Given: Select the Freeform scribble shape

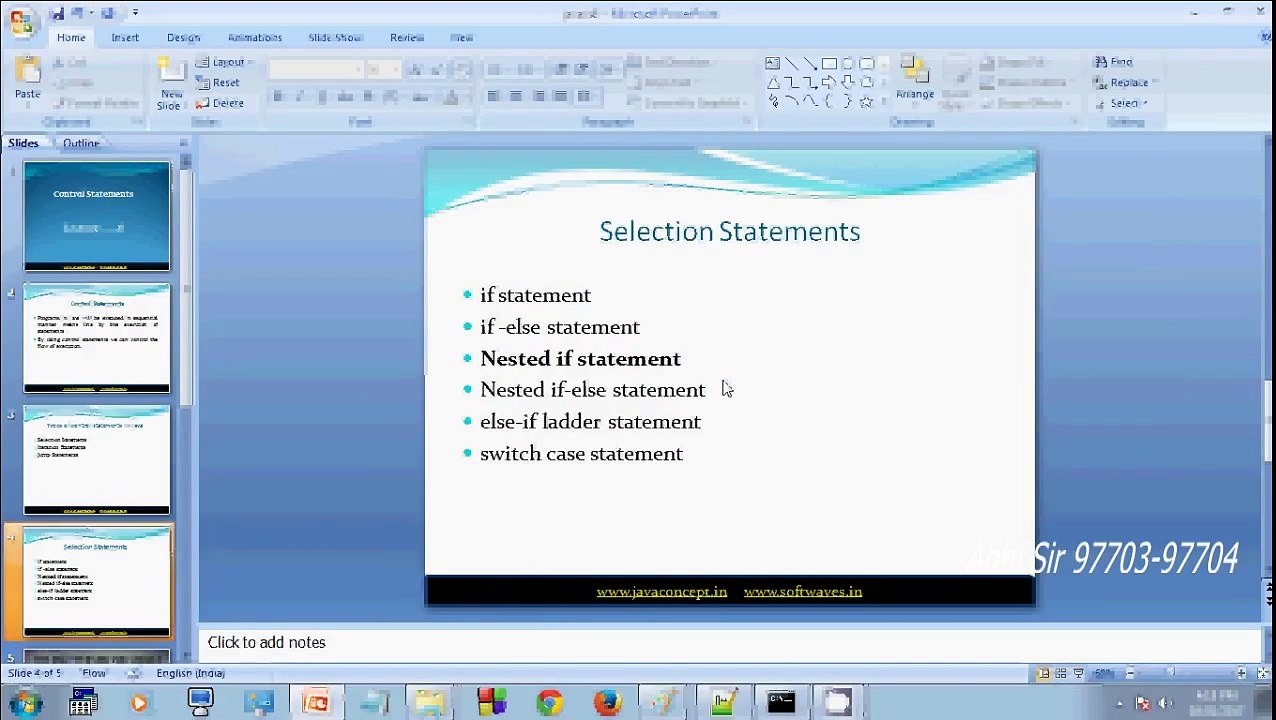Looking at the screenshot, I should tap(773, 101).
